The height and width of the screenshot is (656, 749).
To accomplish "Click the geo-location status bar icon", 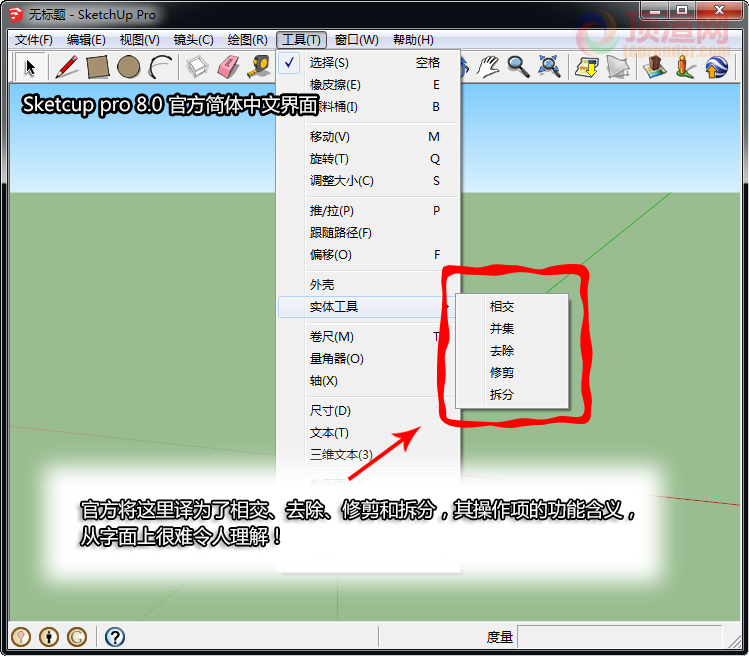I will [x=21, y=637].
